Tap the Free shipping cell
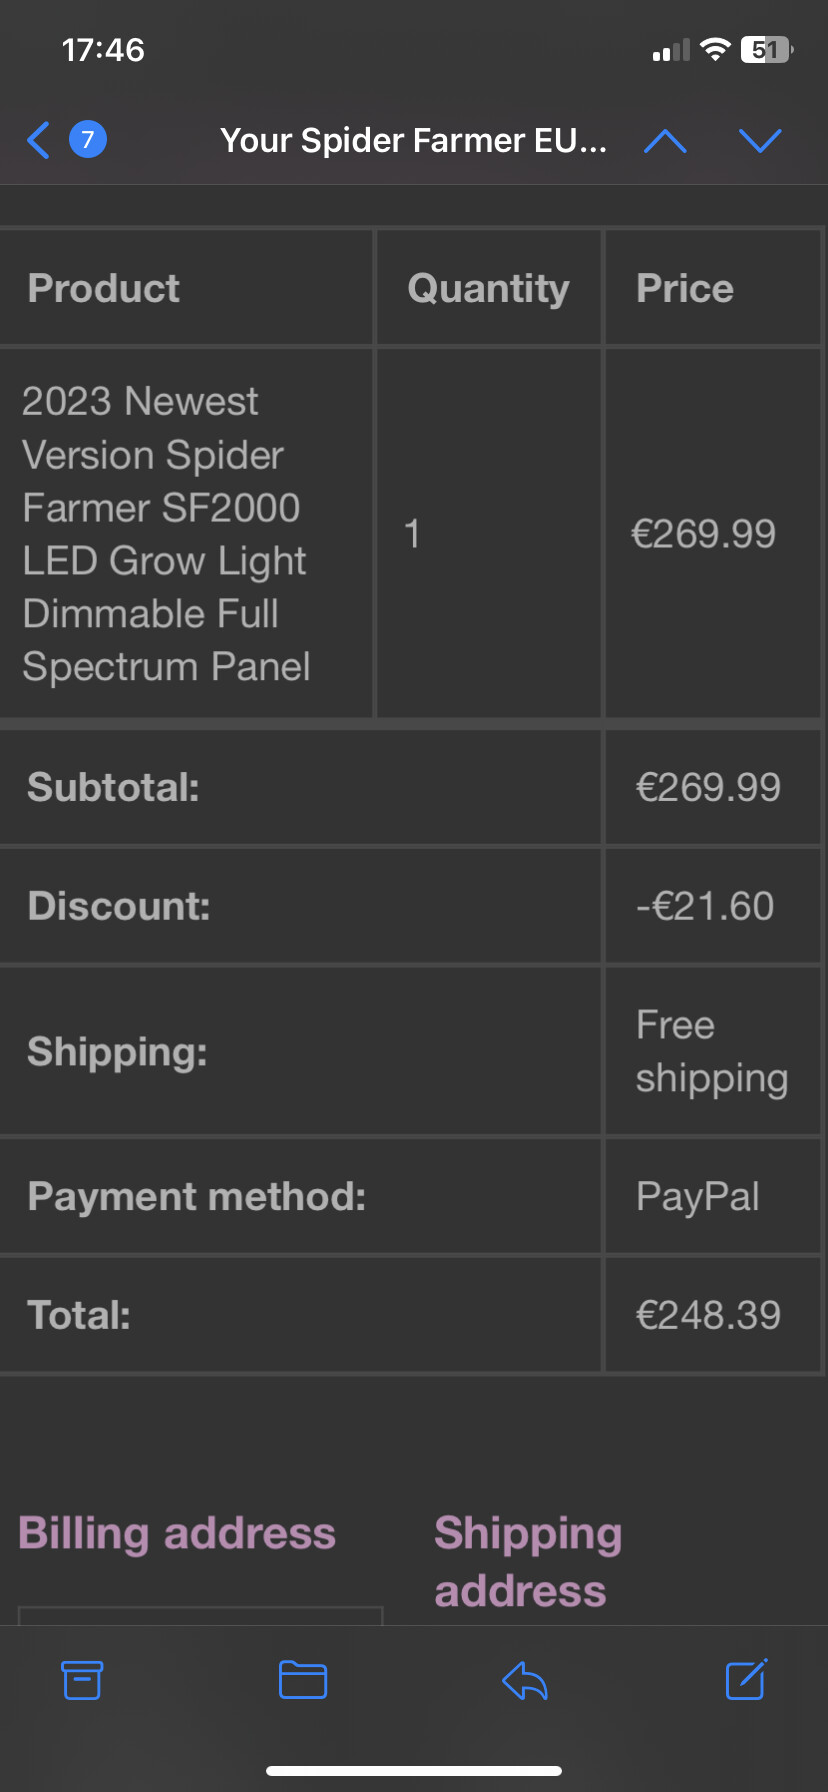The height and width of the screenshot is (1792, 828). click(x=711, y=1051)
